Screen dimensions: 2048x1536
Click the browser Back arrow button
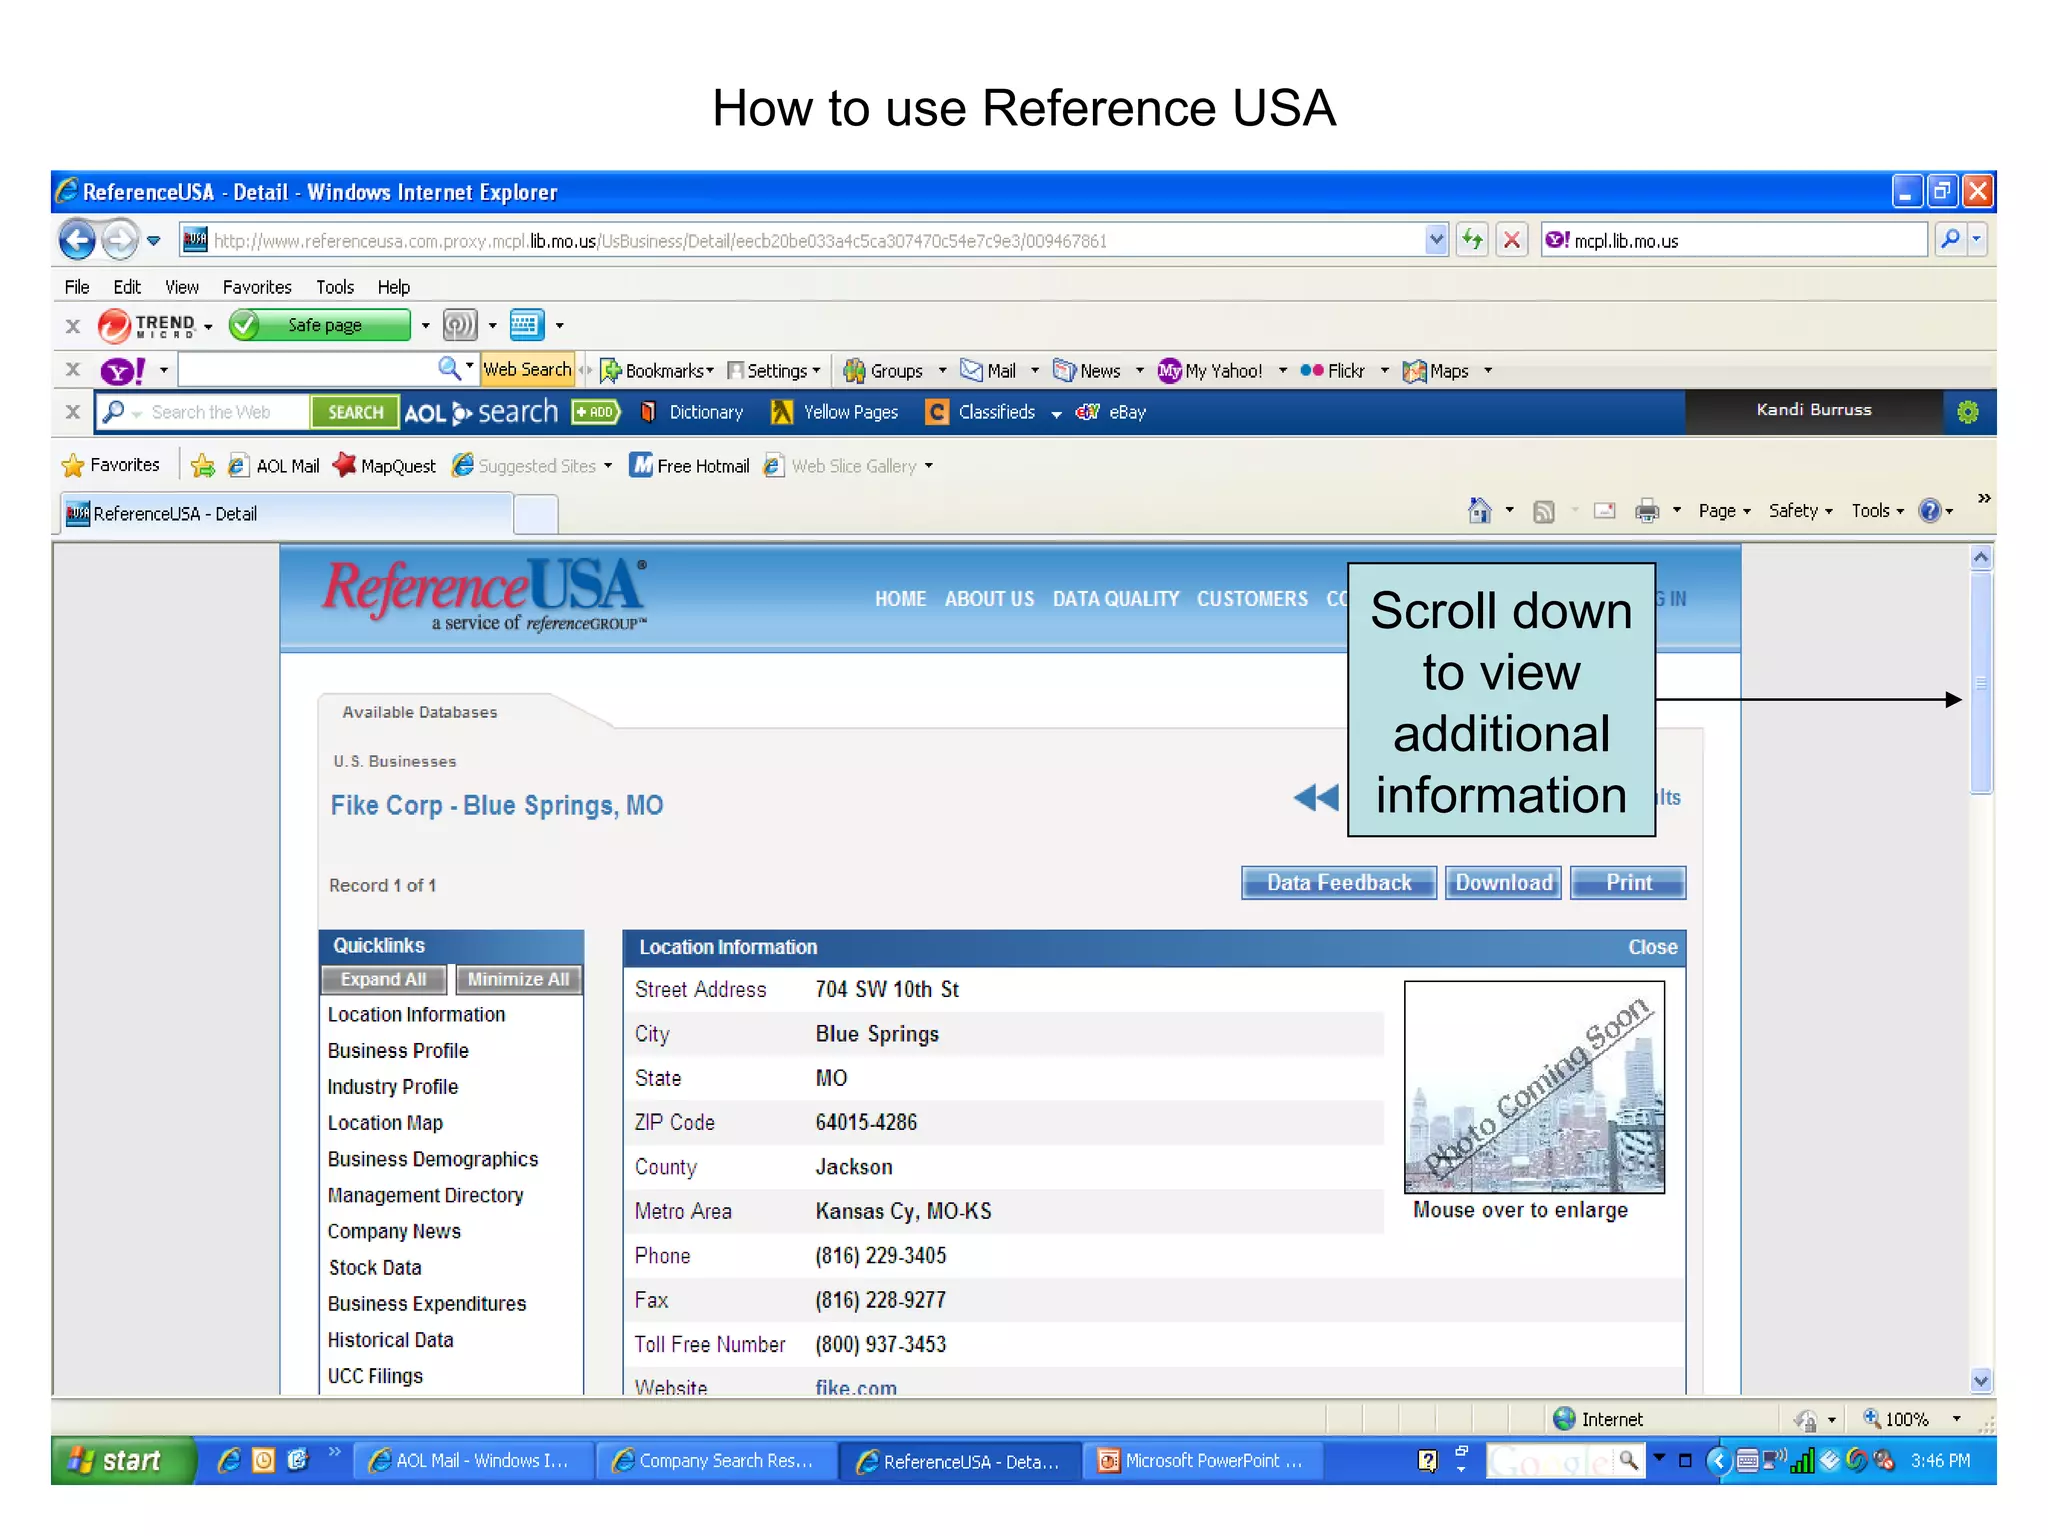[x=77, y=240]
